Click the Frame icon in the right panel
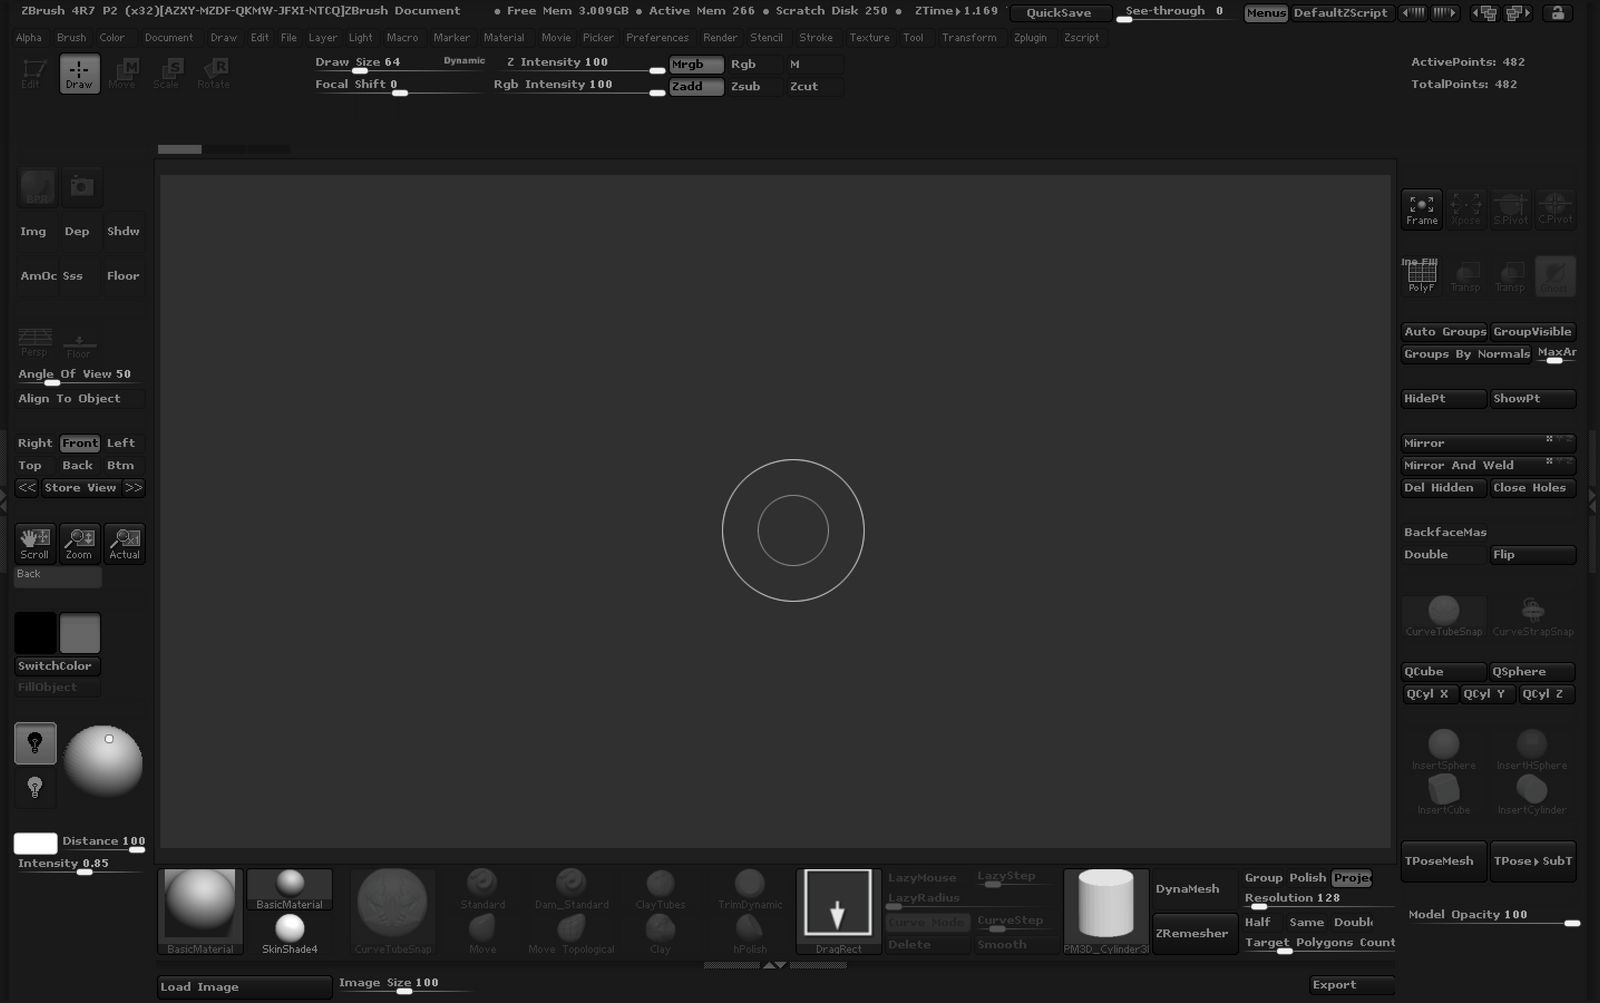The width and height of the screenshot is (1600, 1003). (1421, 208)
